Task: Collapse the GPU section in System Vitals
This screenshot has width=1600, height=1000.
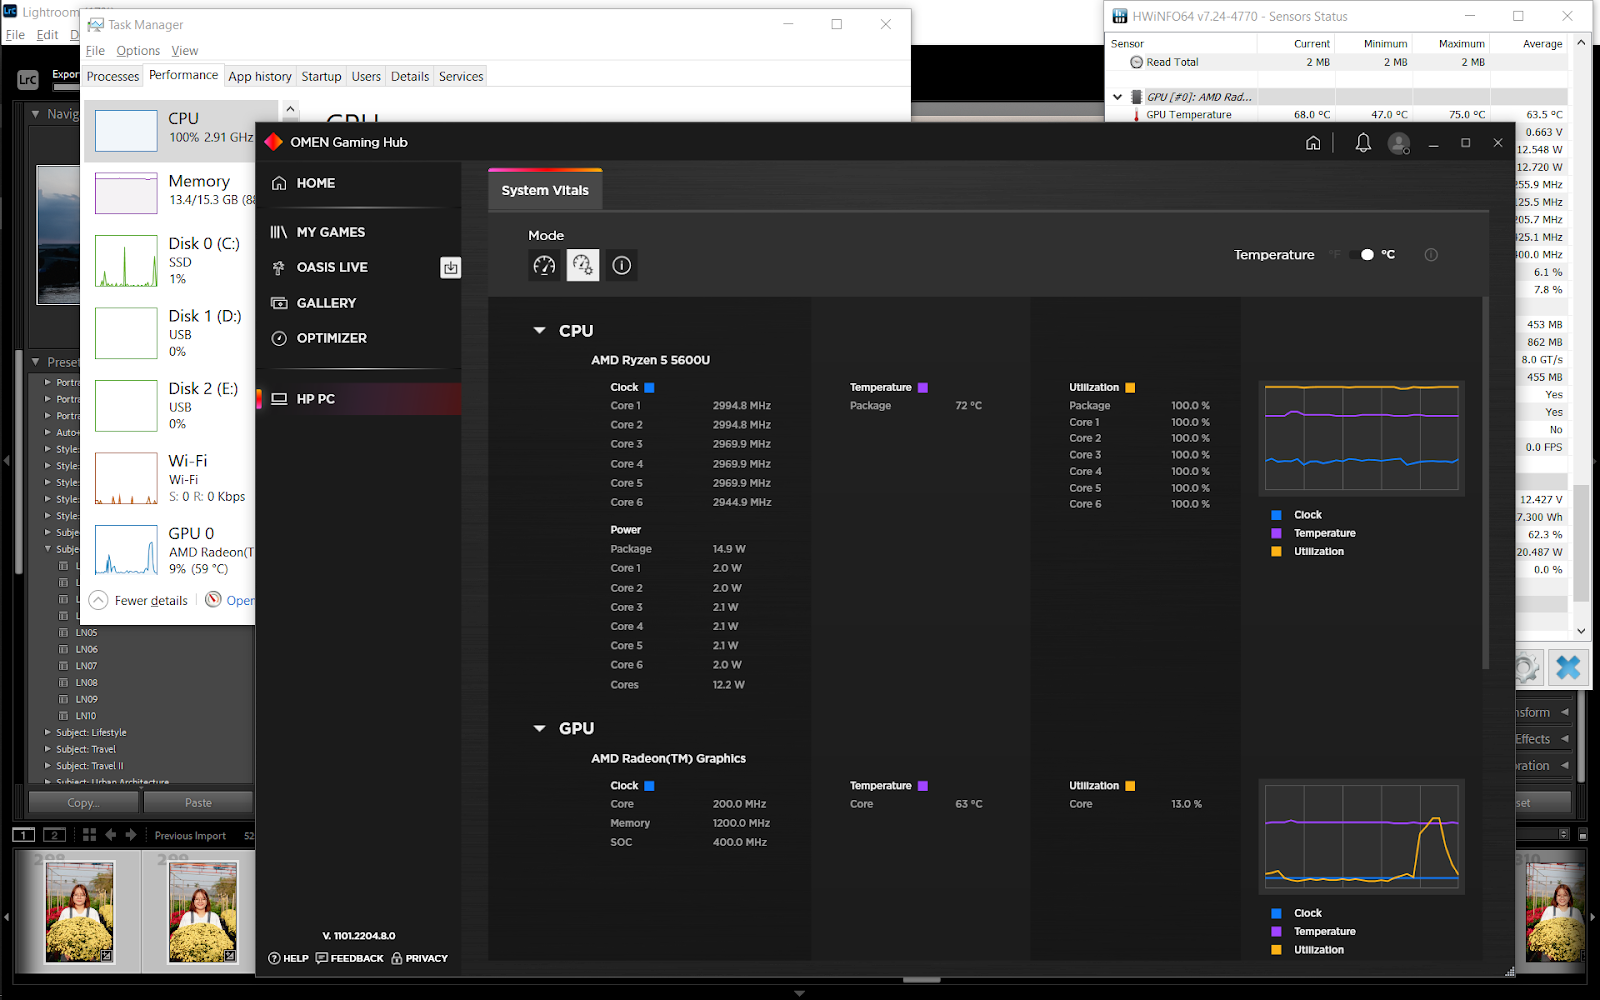Action: pyautogui.click(x=539, y=729)
